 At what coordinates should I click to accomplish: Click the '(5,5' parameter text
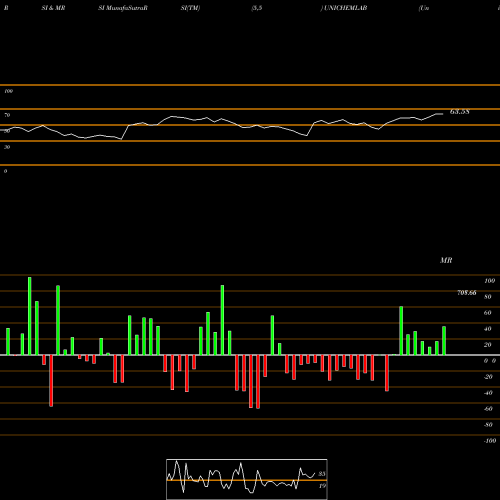click(x=257, y=8)
